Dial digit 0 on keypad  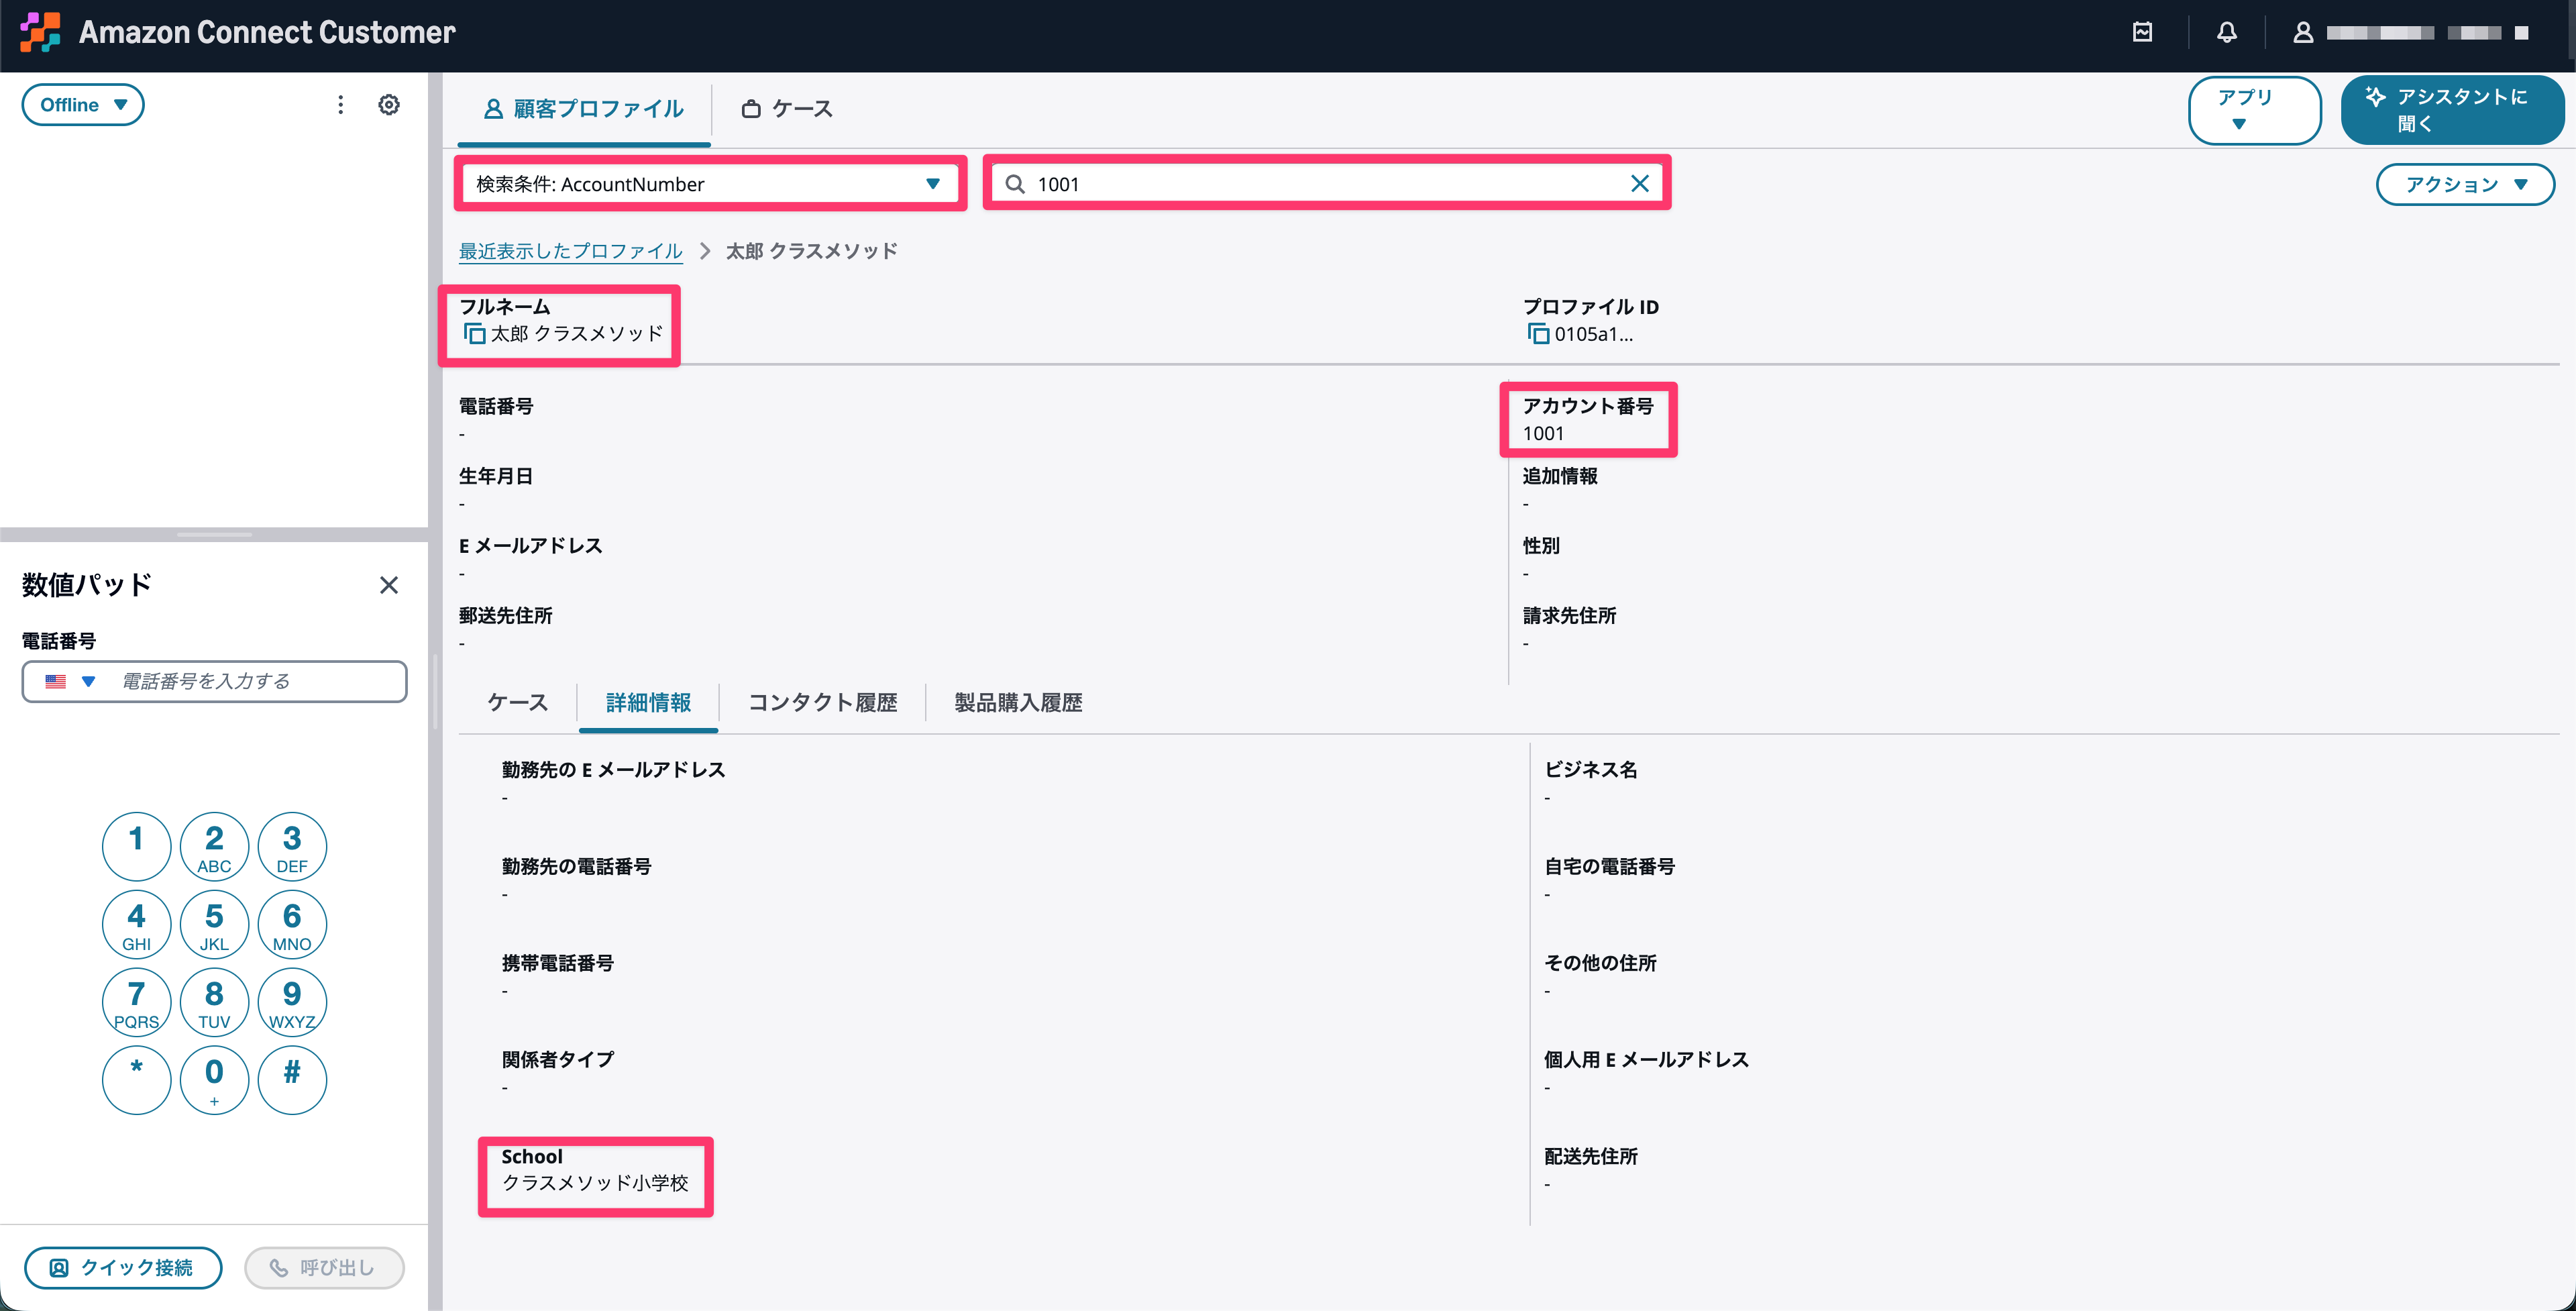[x=214, y=1080]
